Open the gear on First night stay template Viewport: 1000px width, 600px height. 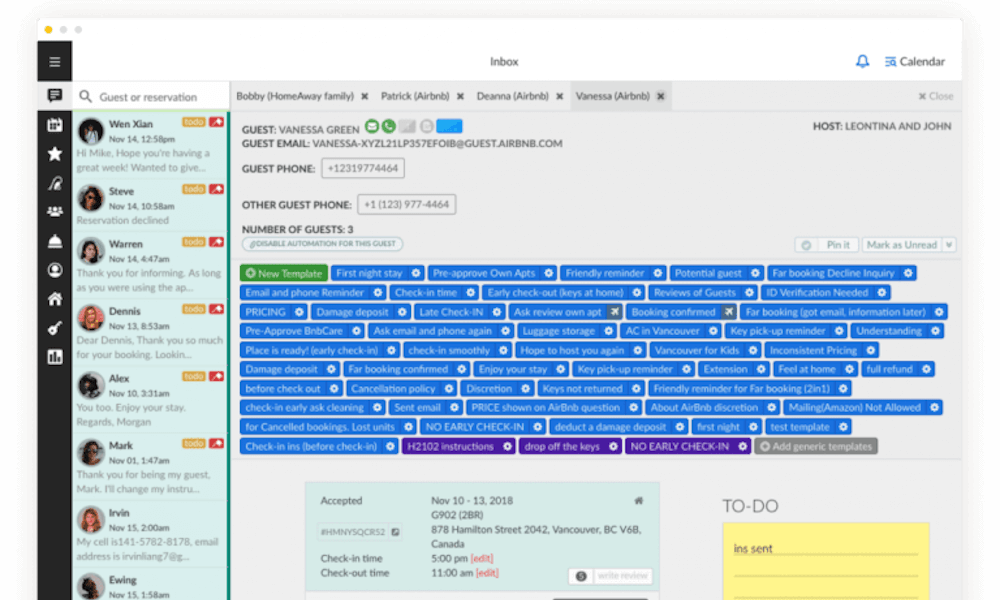[x=416, y=273]
